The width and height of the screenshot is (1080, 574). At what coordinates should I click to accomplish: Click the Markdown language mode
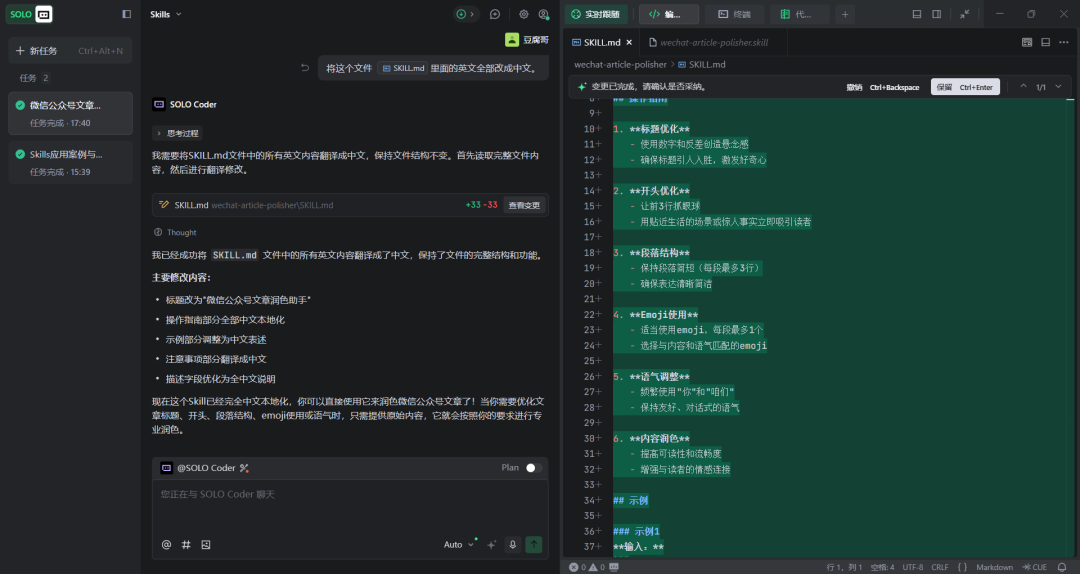(x=995, y=567)
